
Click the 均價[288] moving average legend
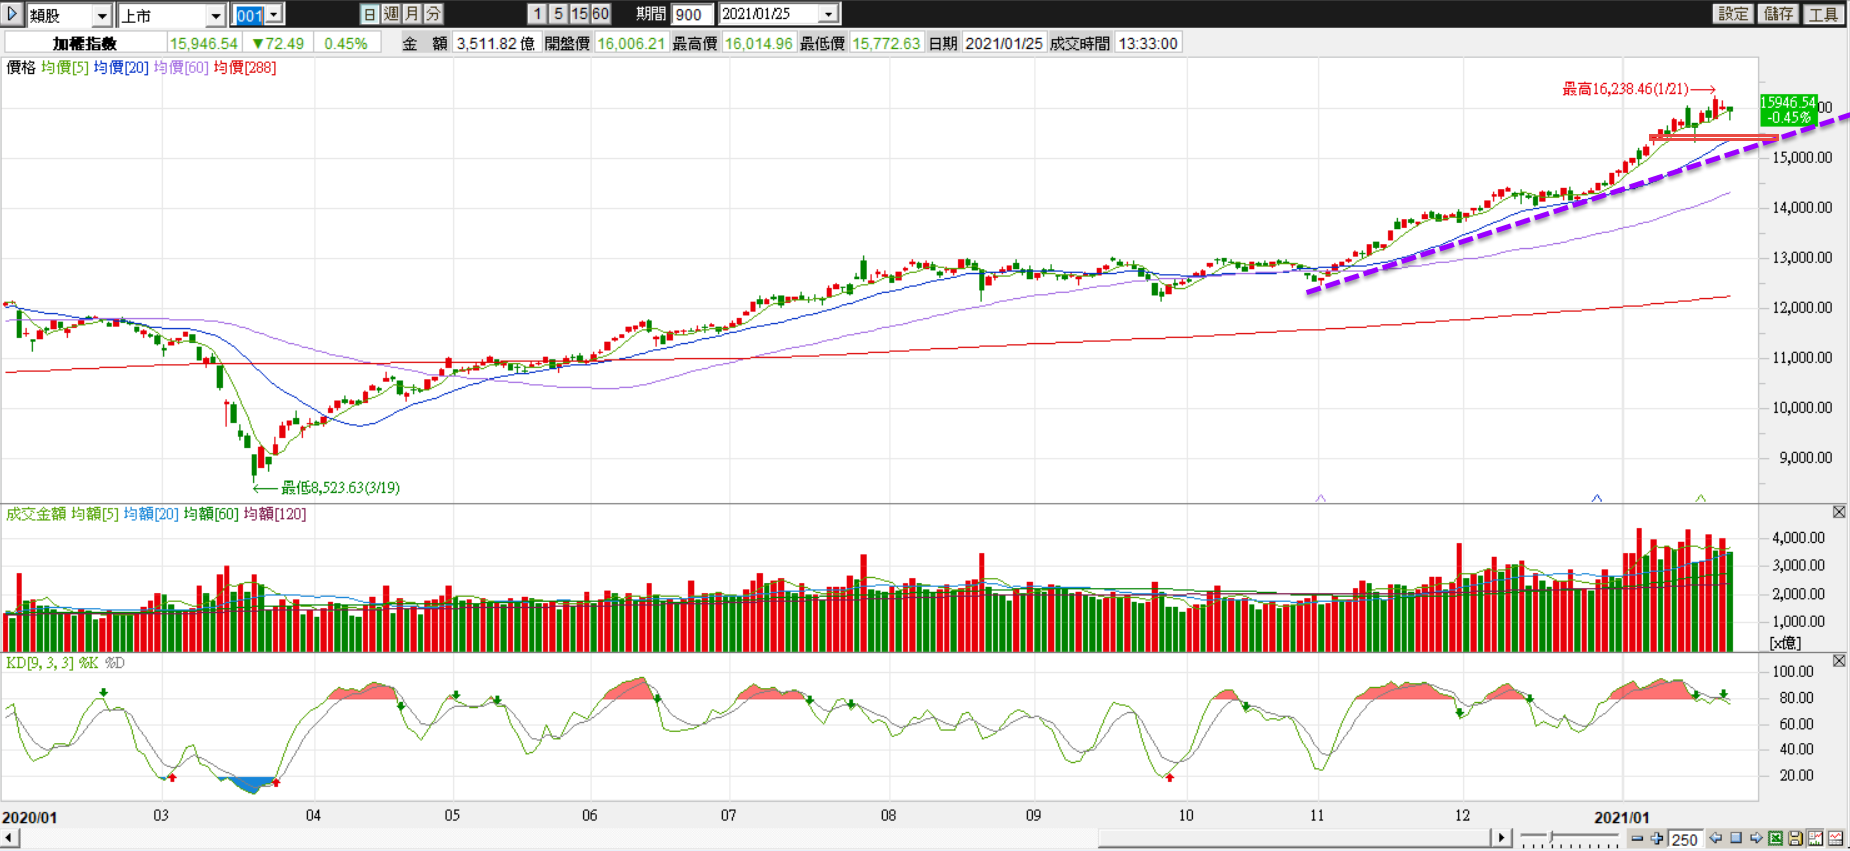245,67
